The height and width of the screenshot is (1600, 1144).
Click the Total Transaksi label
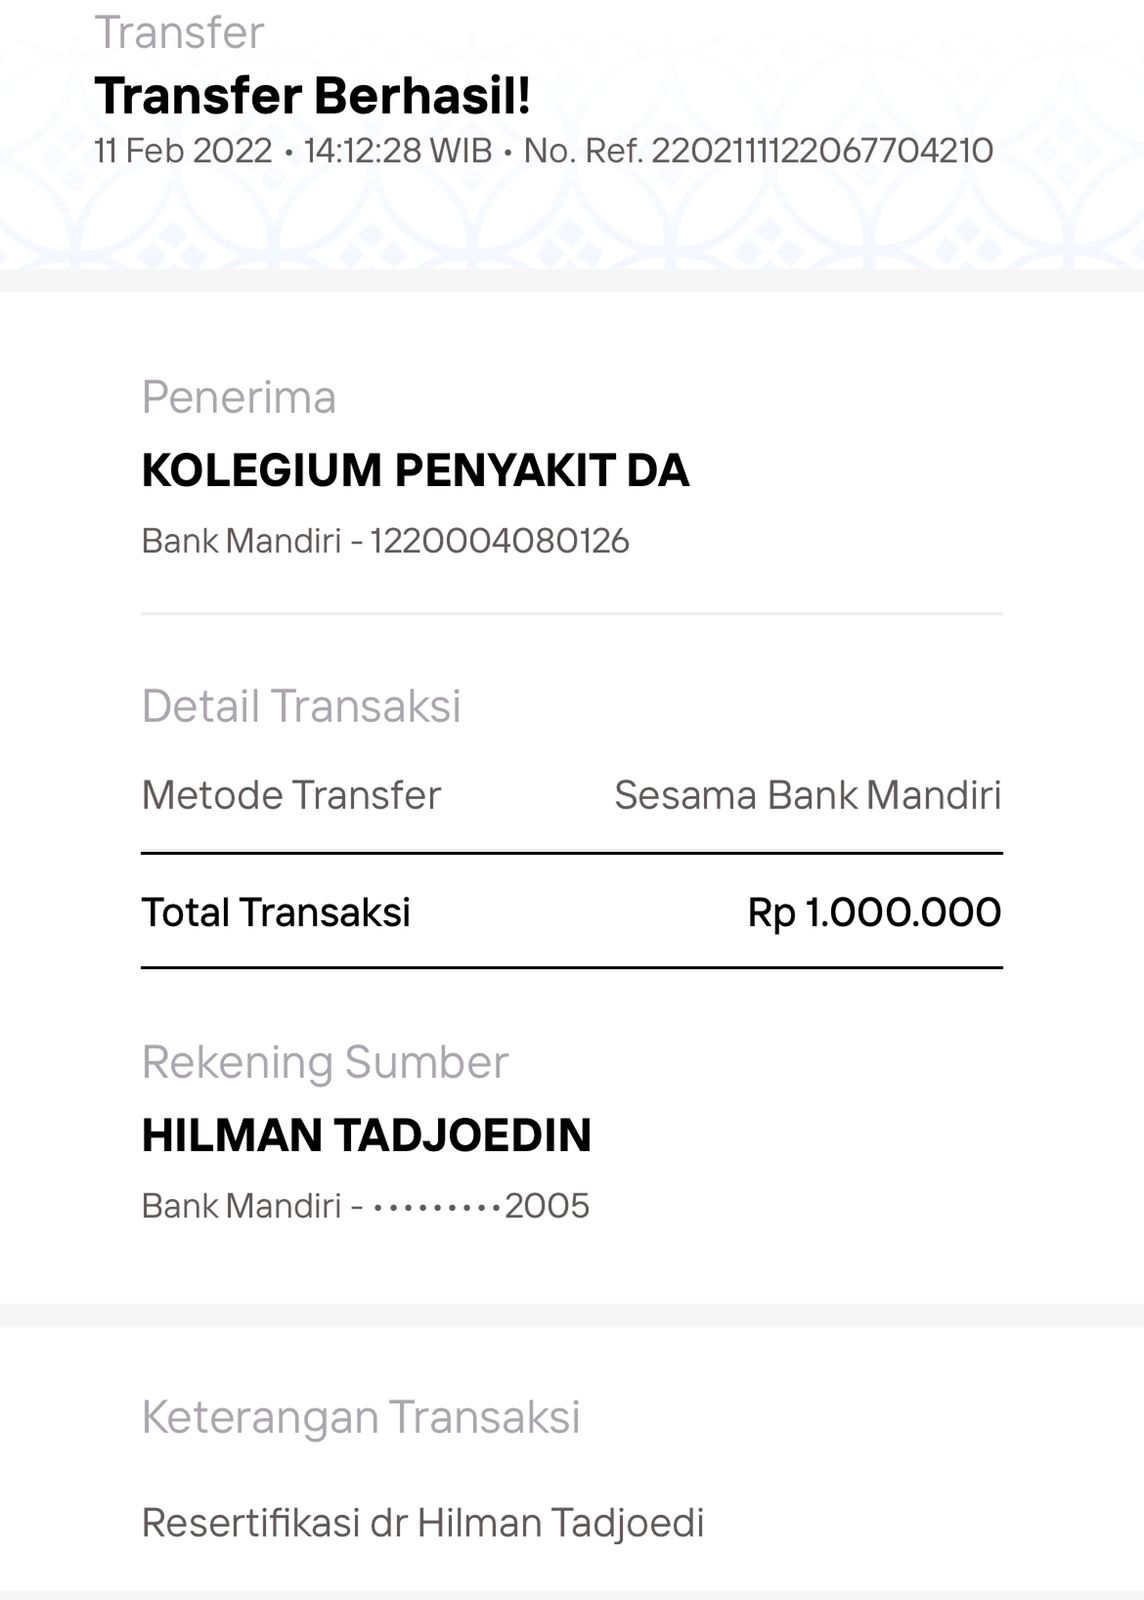[x=276, y=912]
